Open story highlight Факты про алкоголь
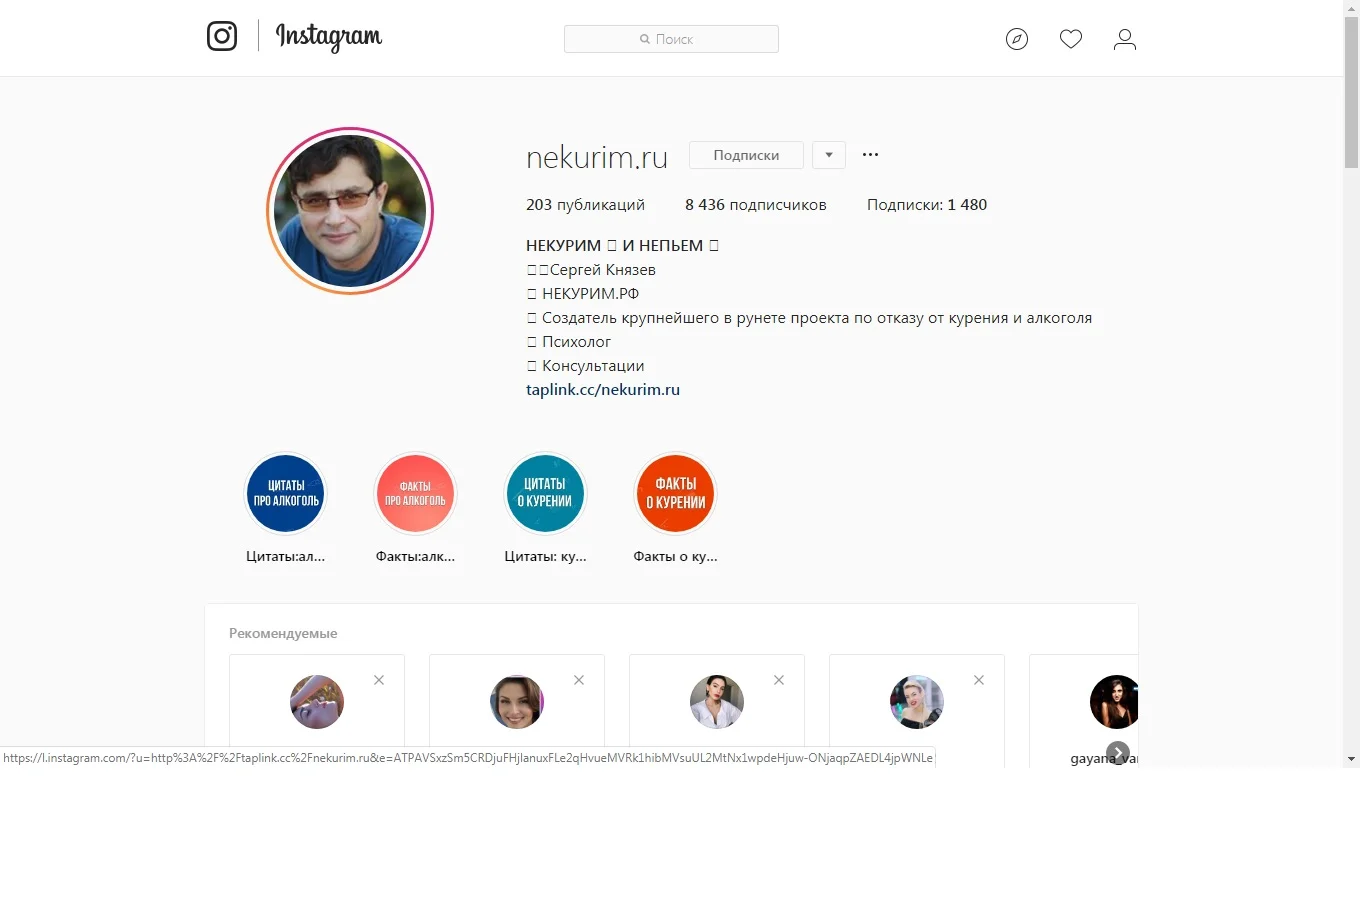This screenshot has height=924, width=1360. [415, 493]
